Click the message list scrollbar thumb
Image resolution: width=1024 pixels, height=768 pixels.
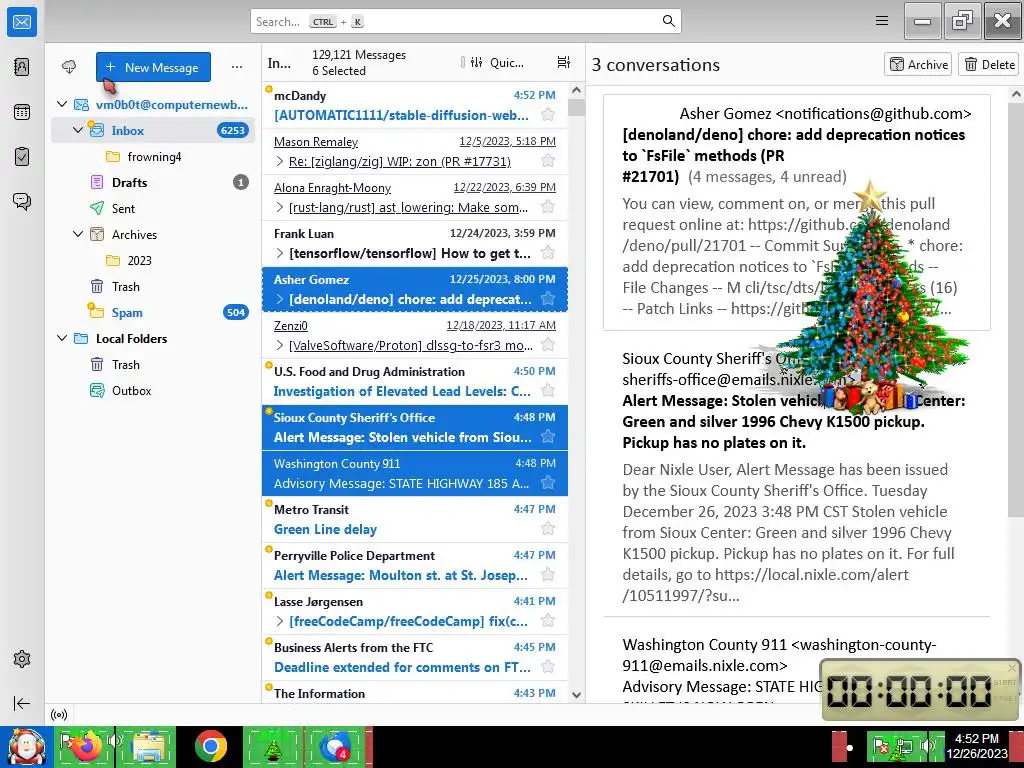pyautogui.click(x=576, y=107)
